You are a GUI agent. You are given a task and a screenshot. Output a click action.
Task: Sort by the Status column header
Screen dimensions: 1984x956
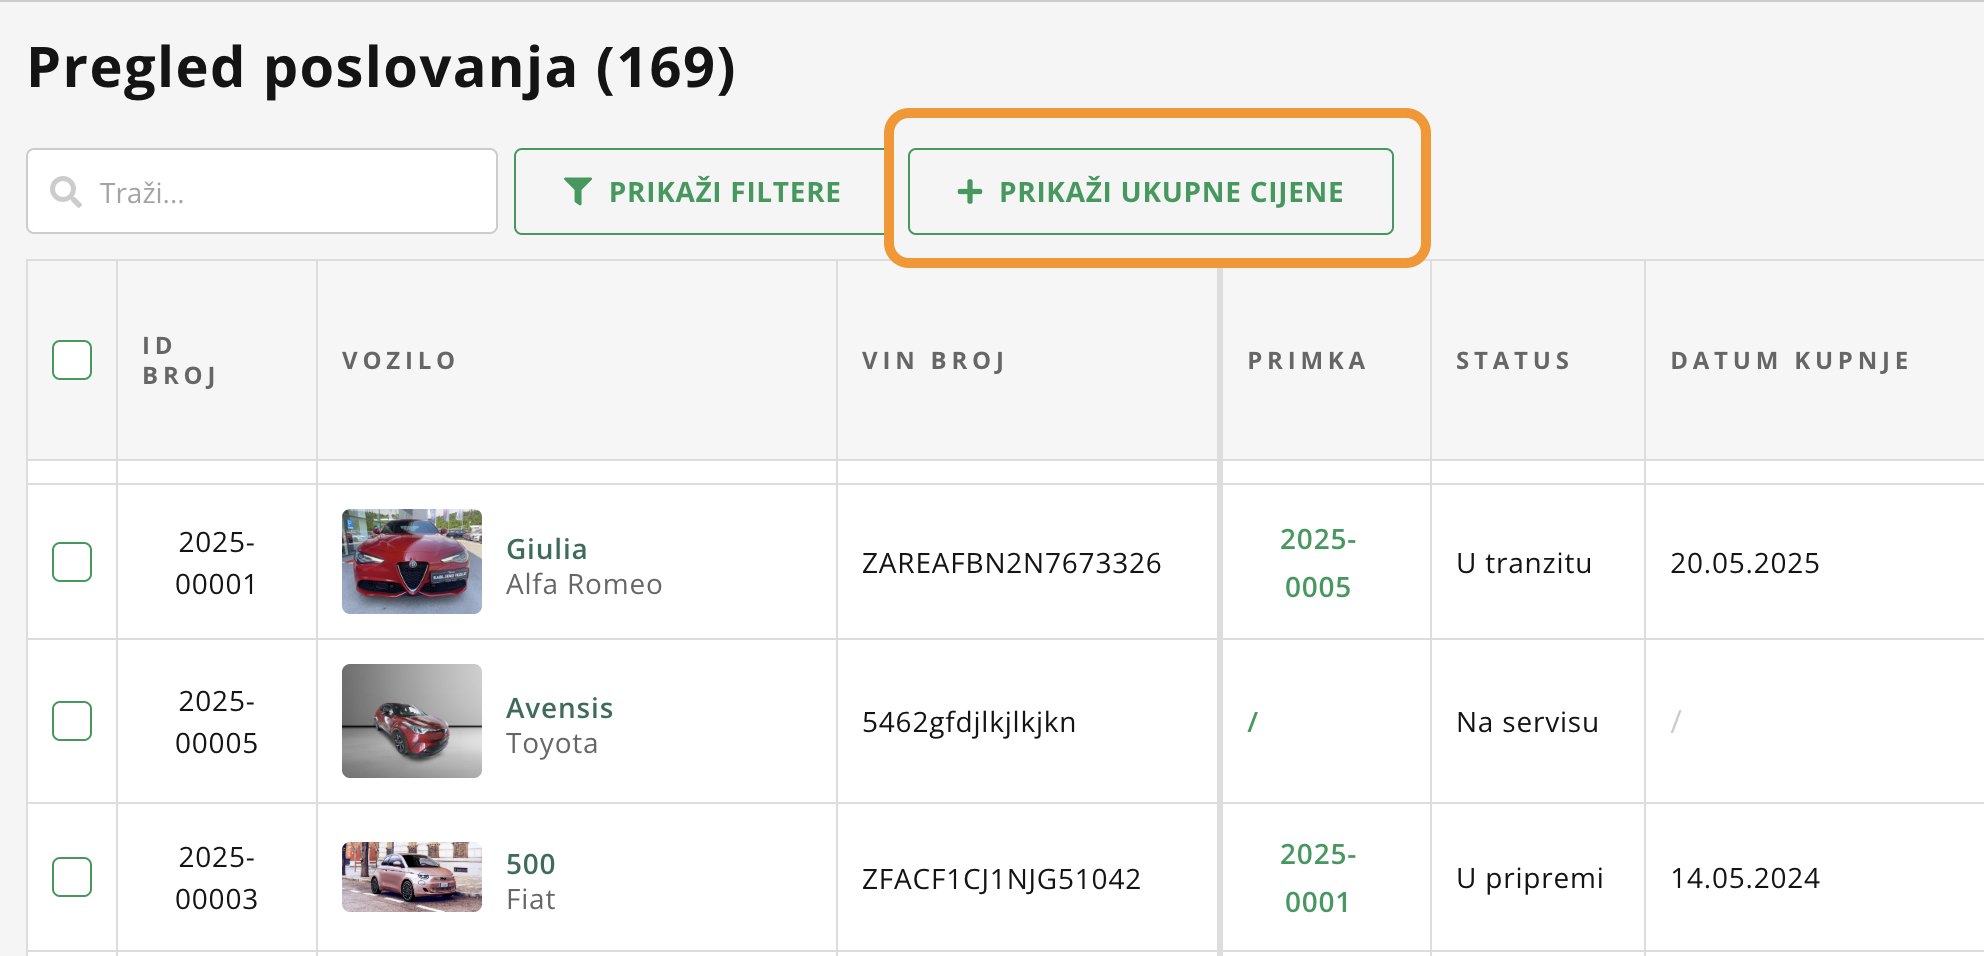pyautogui.click(x=1513, y=361)
